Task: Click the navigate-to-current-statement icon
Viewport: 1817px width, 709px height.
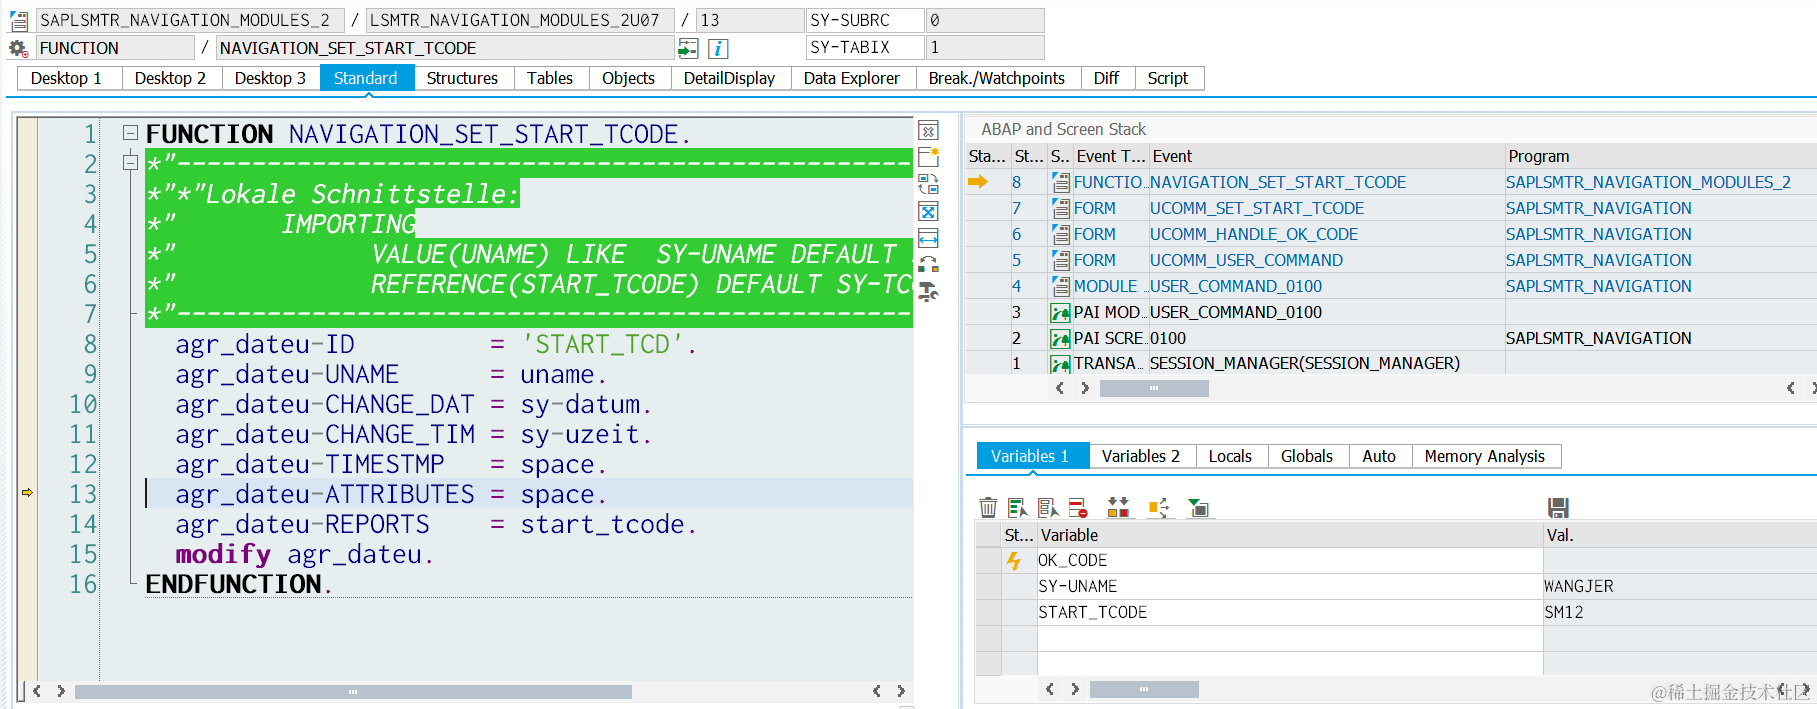Action: [688, 48]
